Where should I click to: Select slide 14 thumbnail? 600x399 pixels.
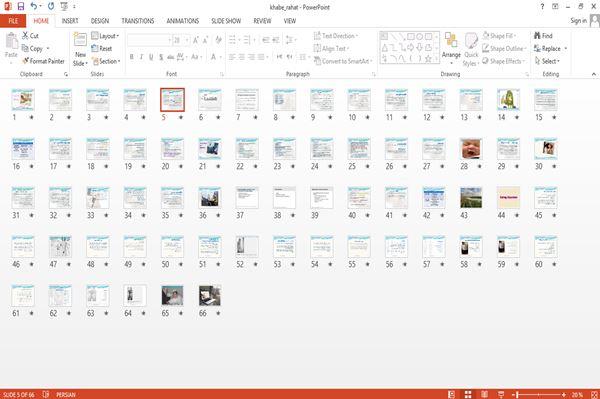[508, 99]
